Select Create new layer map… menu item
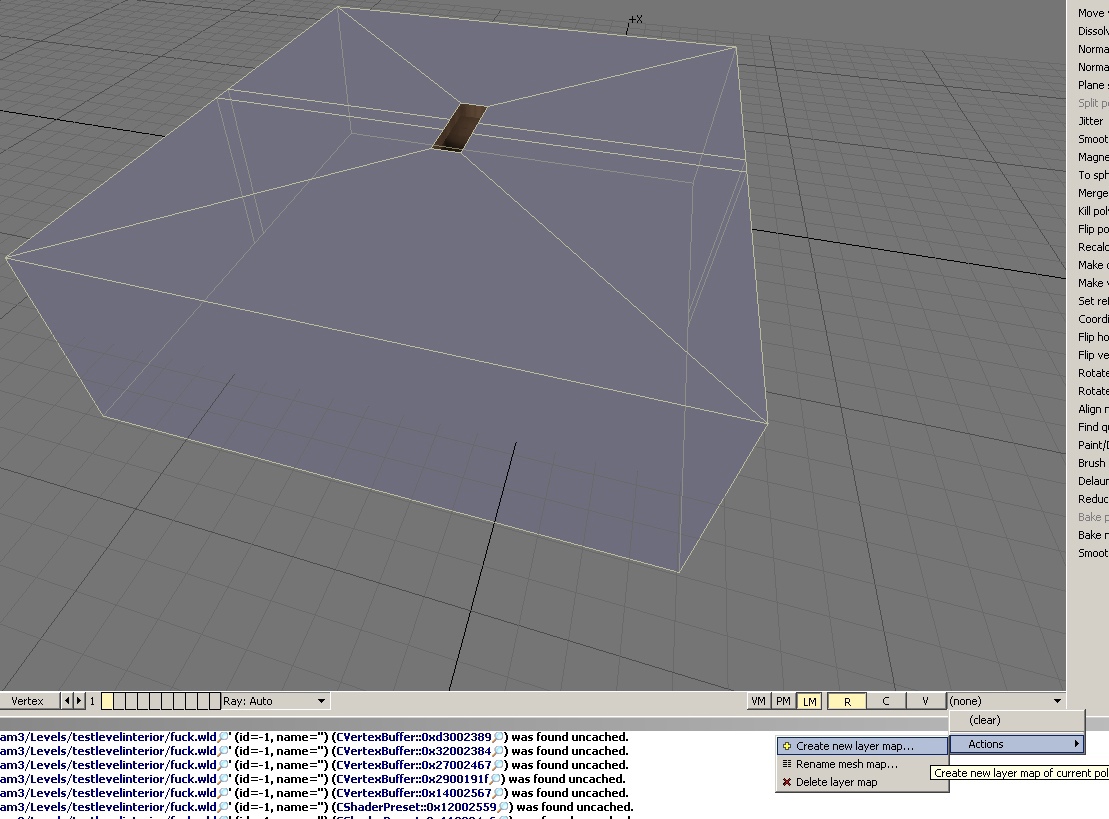The height and width of the screenshot is (819, 1109). (x=862, y=746)
